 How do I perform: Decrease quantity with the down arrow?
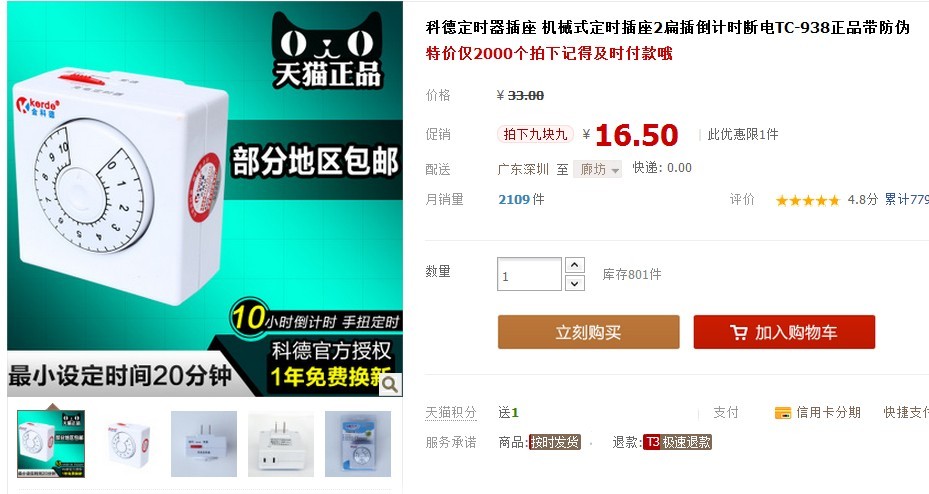pos(575,283)
